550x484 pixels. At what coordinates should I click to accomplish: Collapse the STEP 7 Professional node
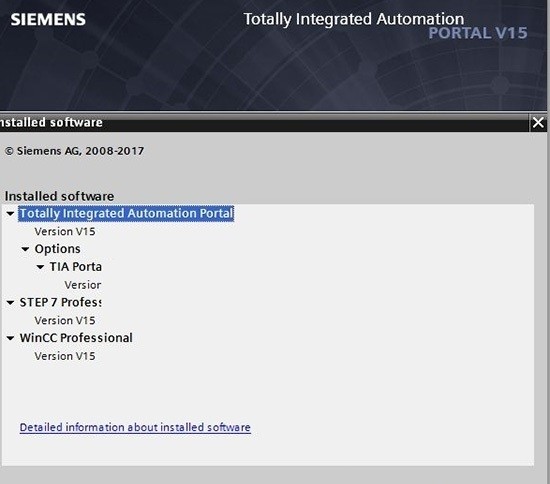pos(11,303)
